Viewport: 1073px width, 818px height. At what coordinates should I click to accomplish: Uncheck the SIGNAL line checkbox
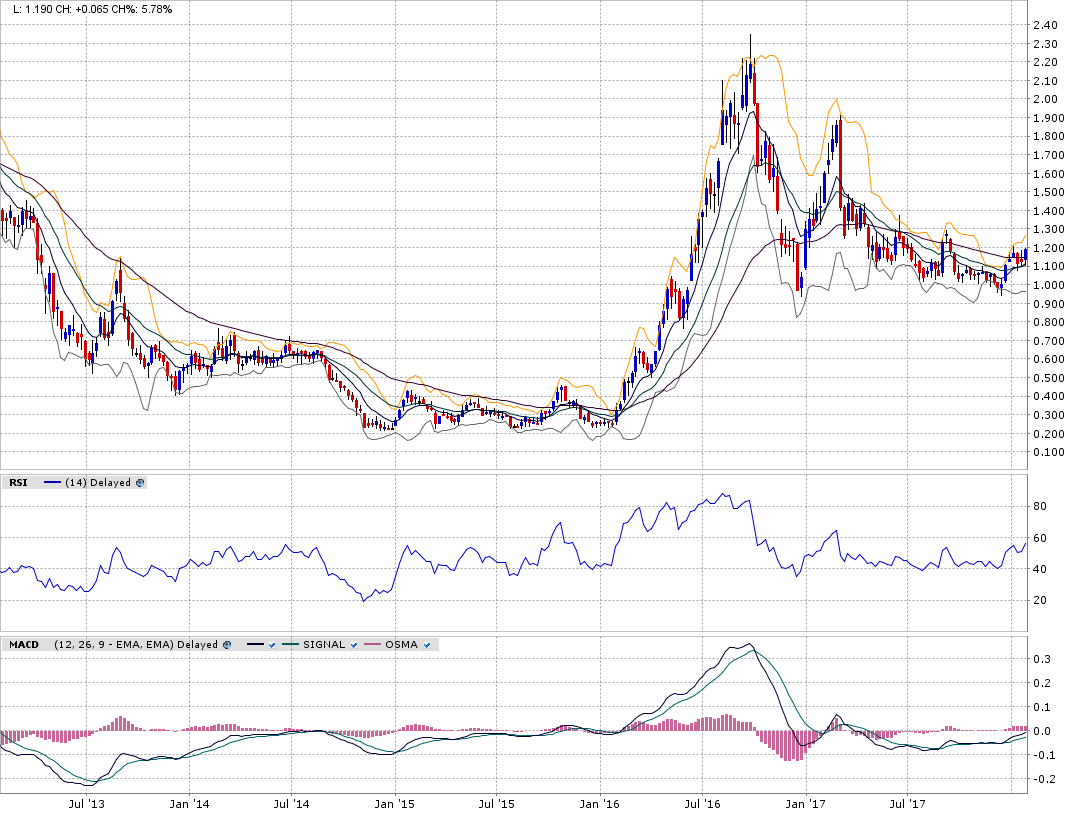click(354, 645)
